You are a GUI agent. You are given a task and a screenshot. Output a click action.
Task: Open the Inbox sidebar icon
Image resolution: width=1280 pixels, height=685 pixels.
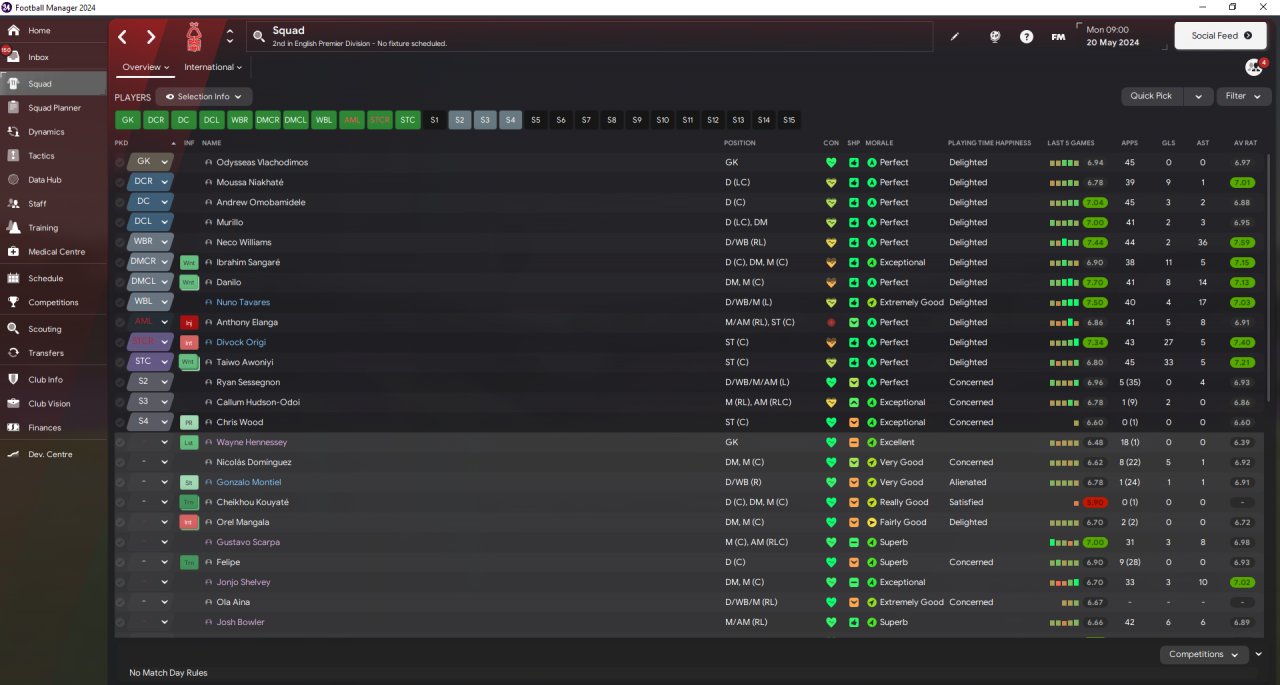click(13, 57)
